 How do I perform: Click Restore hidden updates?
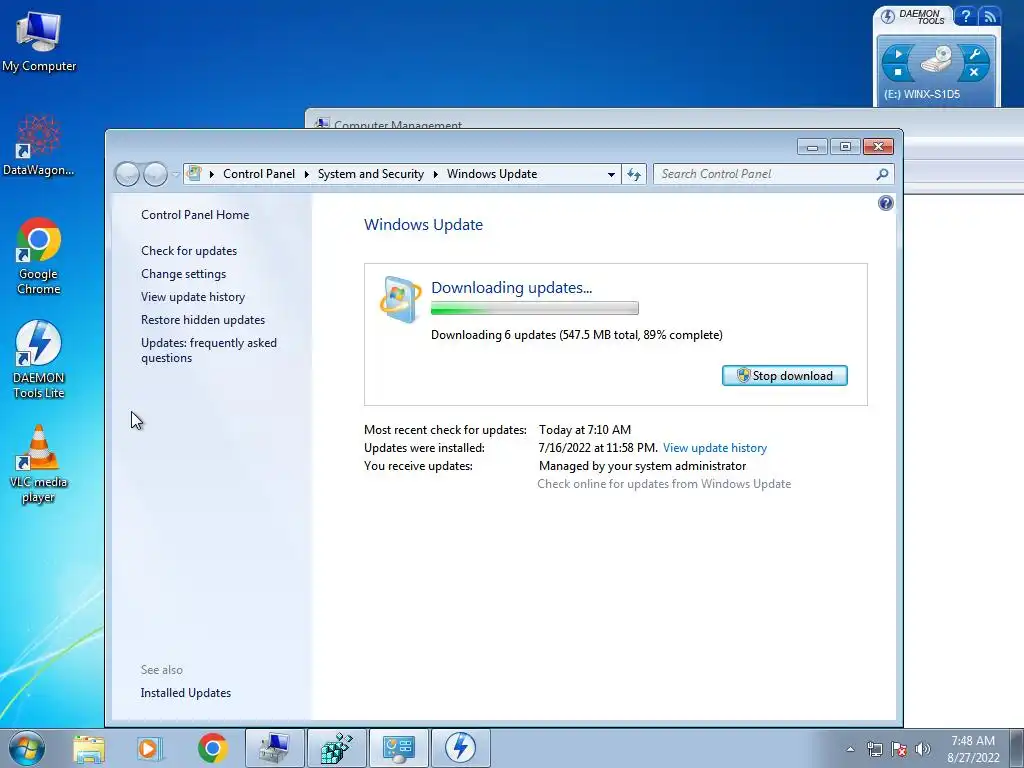[x=202, y=320]
